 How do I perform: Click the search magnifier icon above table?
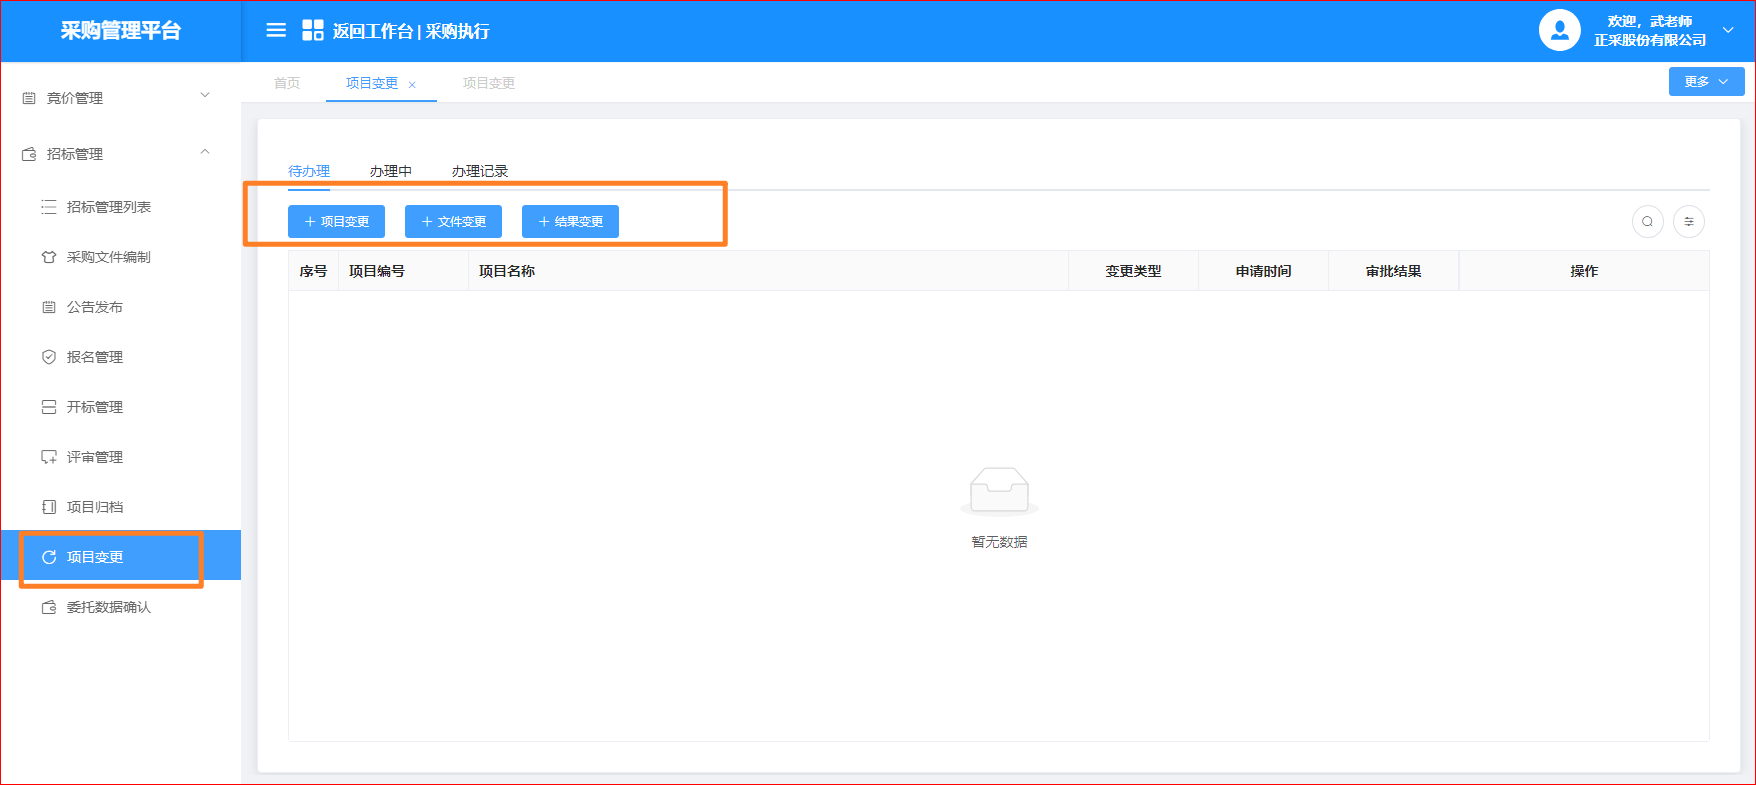(1647, 222)
